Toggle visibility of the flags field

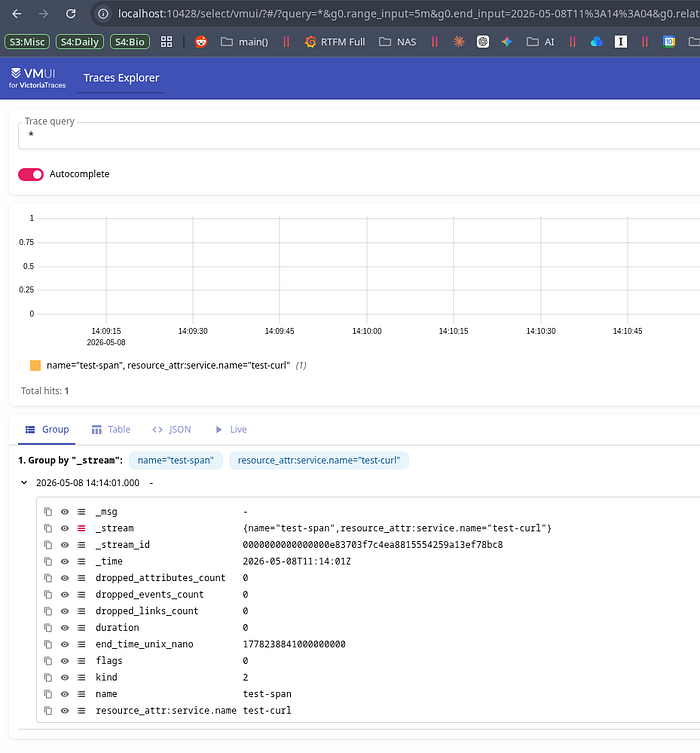65,661
